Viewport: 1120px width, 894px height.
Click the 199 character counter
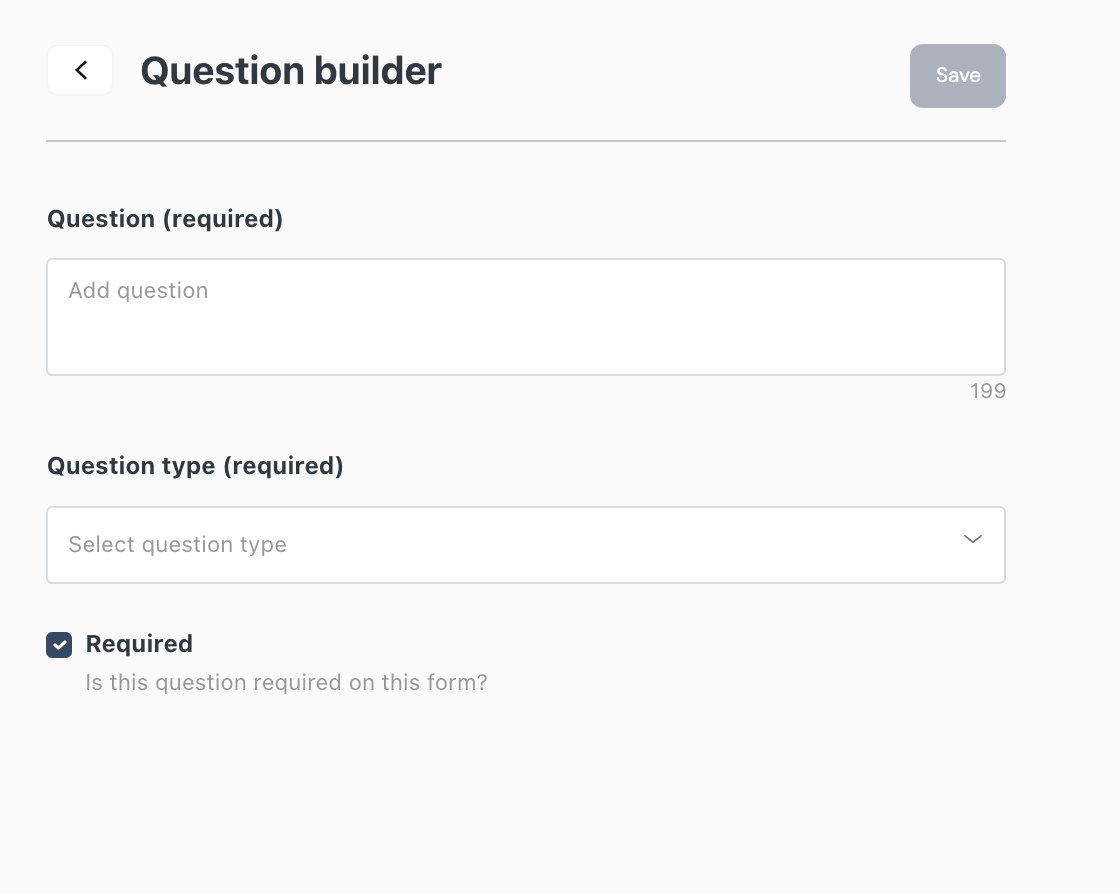pos(988,391)
